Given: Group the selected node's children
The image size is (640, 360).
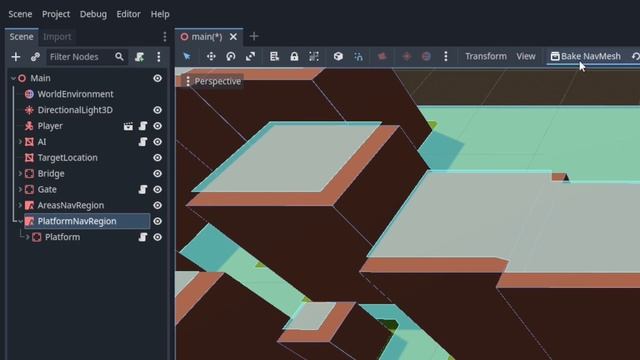Looking at the screenshot, I should point(314,56).
